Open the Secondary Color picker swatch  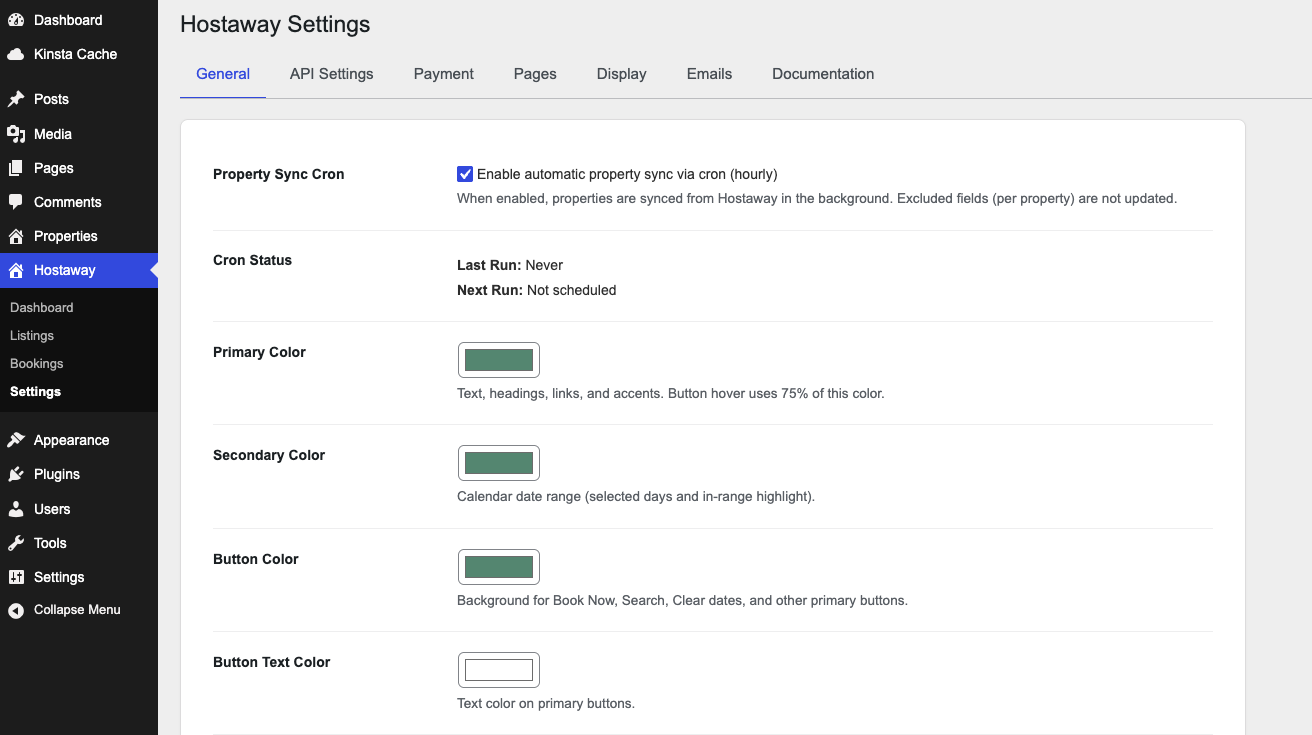pos(499,463)
